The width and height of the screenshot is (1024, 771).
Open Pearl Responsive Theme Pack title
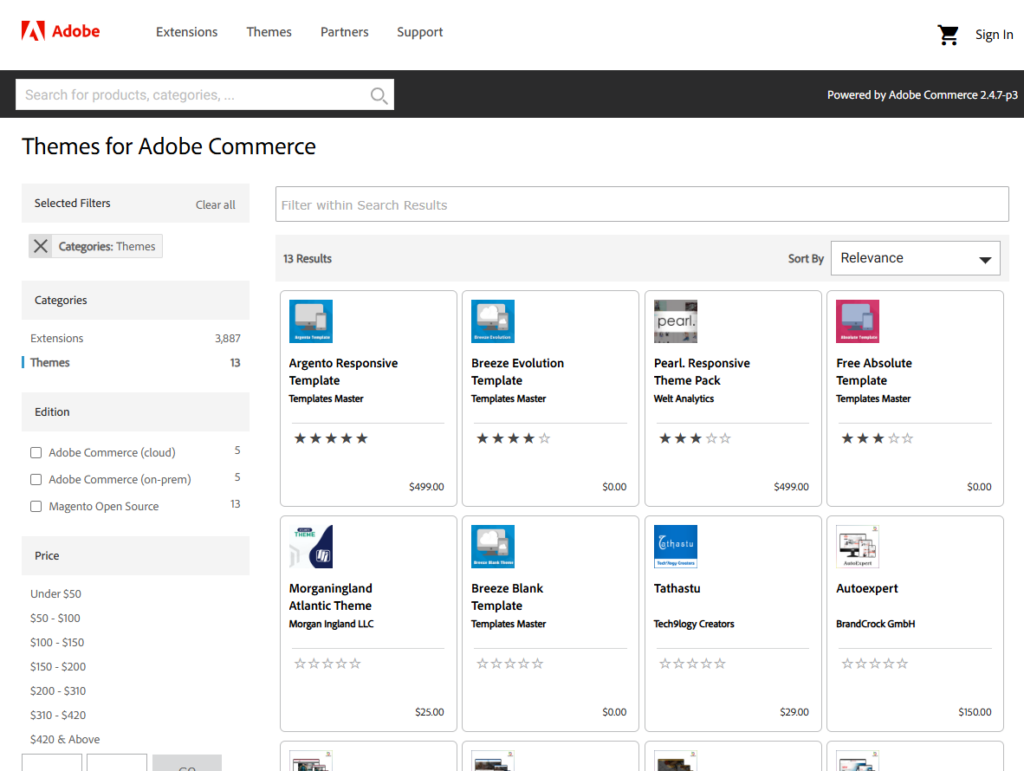(701, 371)
